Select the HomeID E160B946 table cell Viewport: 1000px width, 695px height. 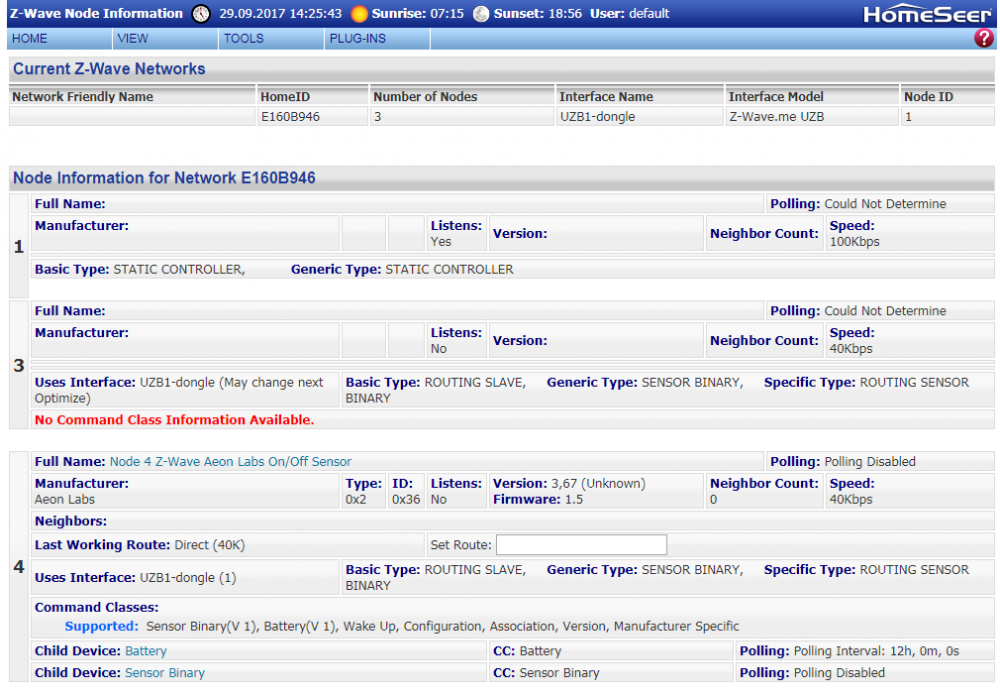[x=290, y=117]
